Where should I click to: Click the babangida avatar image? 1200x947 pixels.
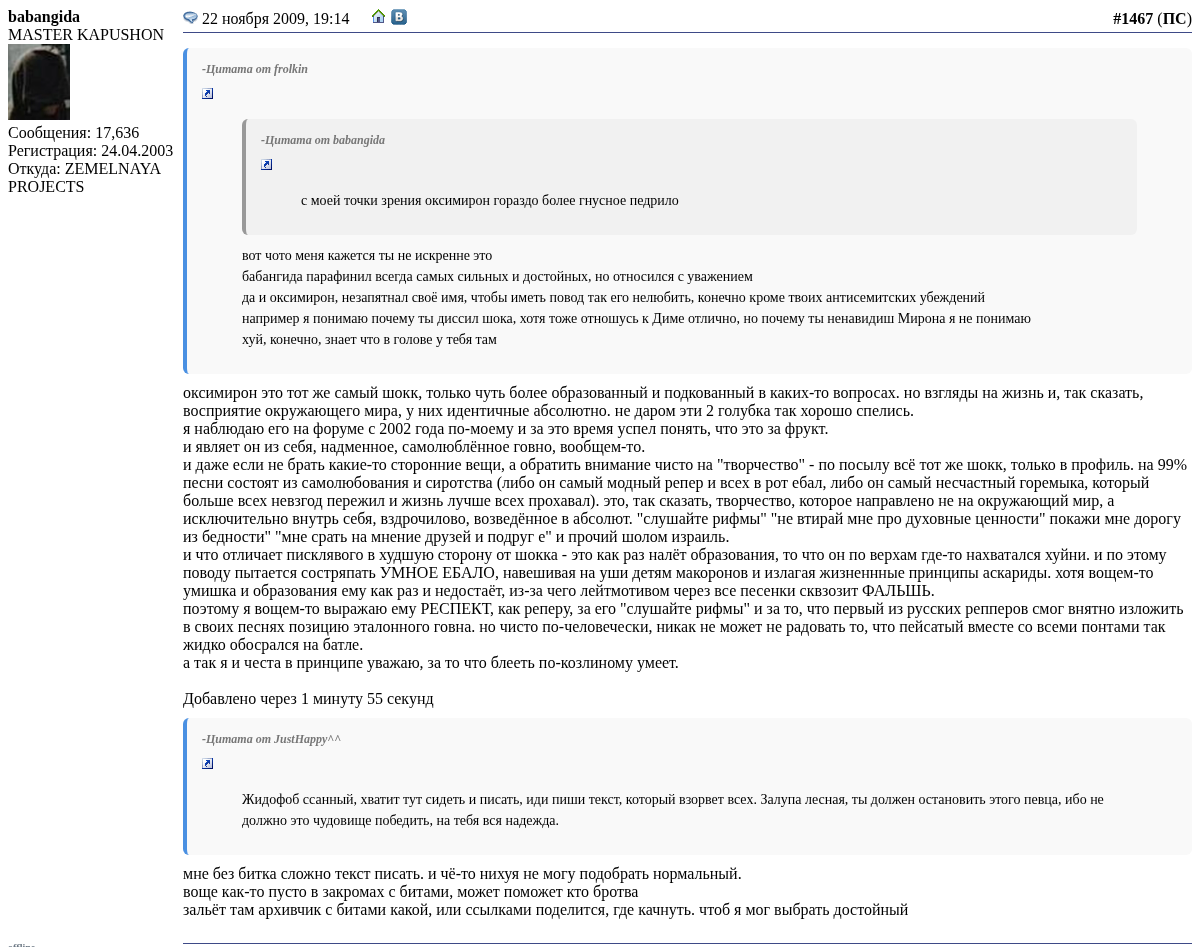click(x=39, y=82)
